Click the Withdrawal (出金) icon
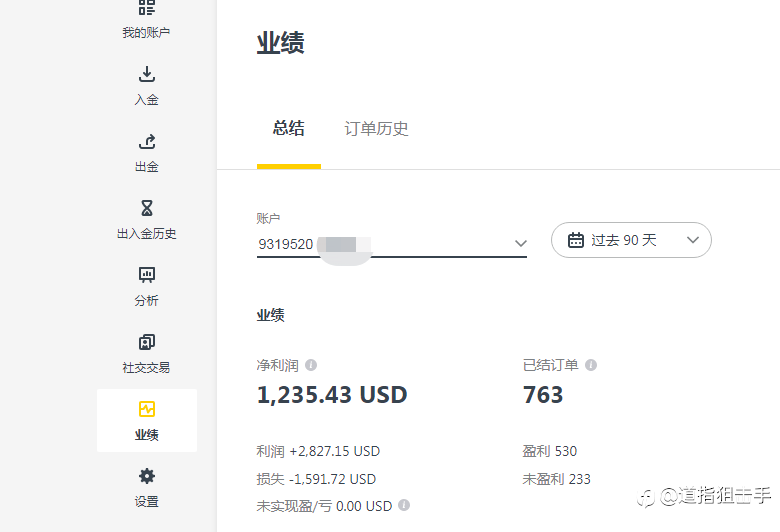The height and width of the screenshot is (532, 780). [147, 141]
